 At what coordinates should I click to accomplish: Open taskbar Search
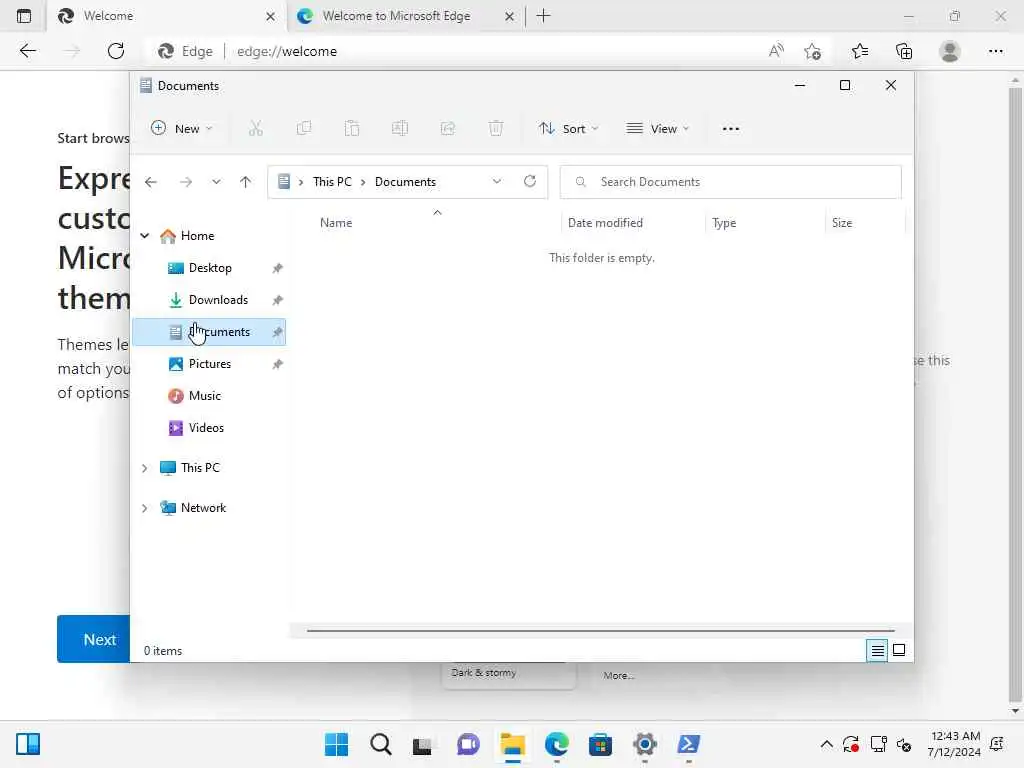(381, 744)
